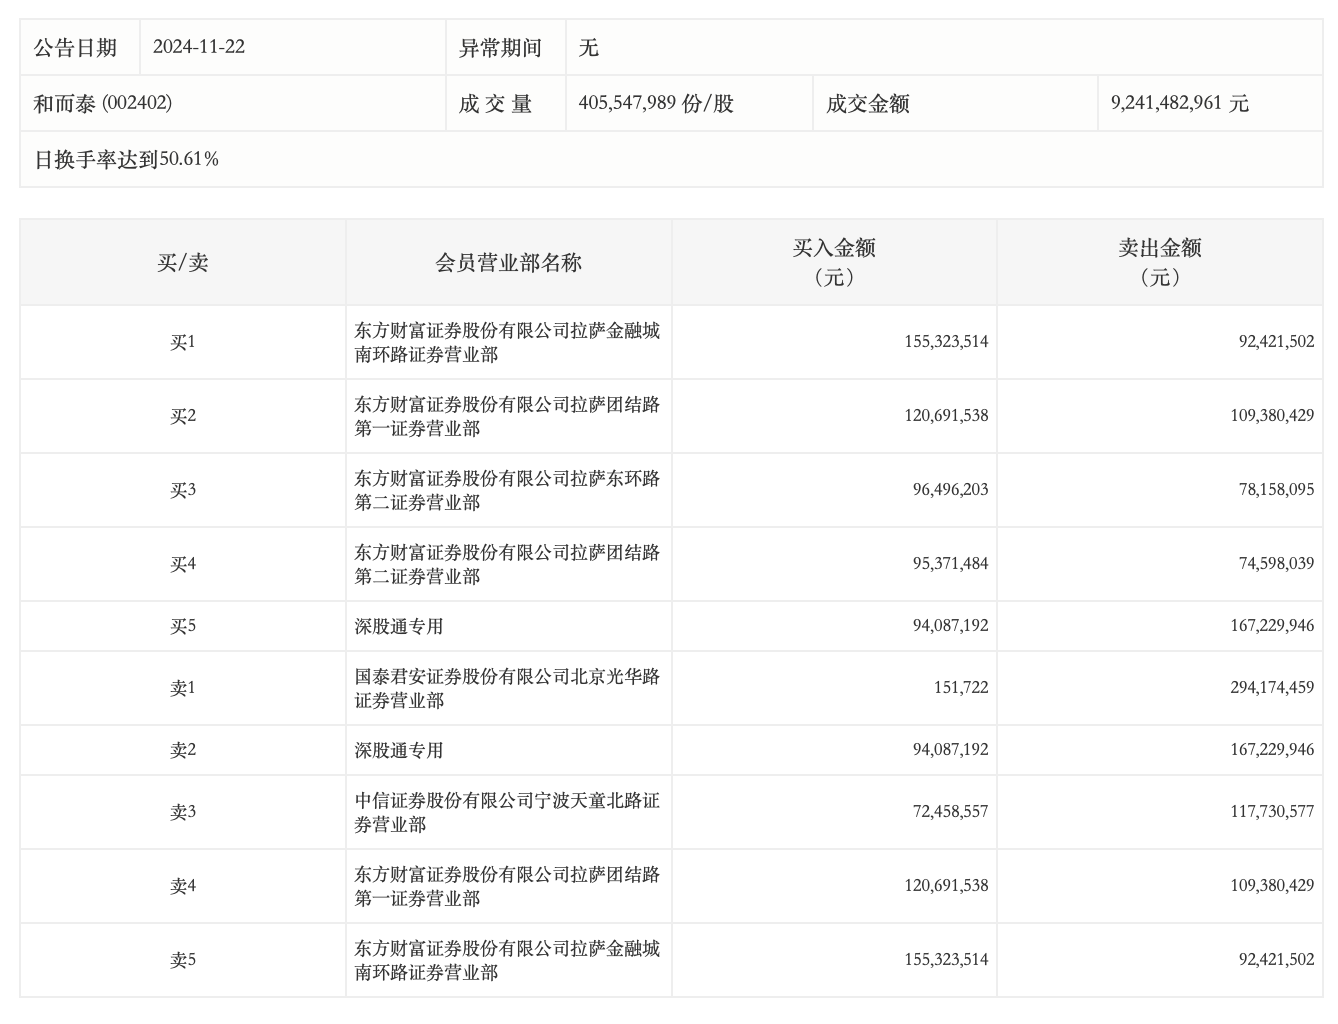Viewport: 1338px width, 1024px height.
Task: Select 109,380,429 in the 买2 row
Action: [x=1272, y=416]
